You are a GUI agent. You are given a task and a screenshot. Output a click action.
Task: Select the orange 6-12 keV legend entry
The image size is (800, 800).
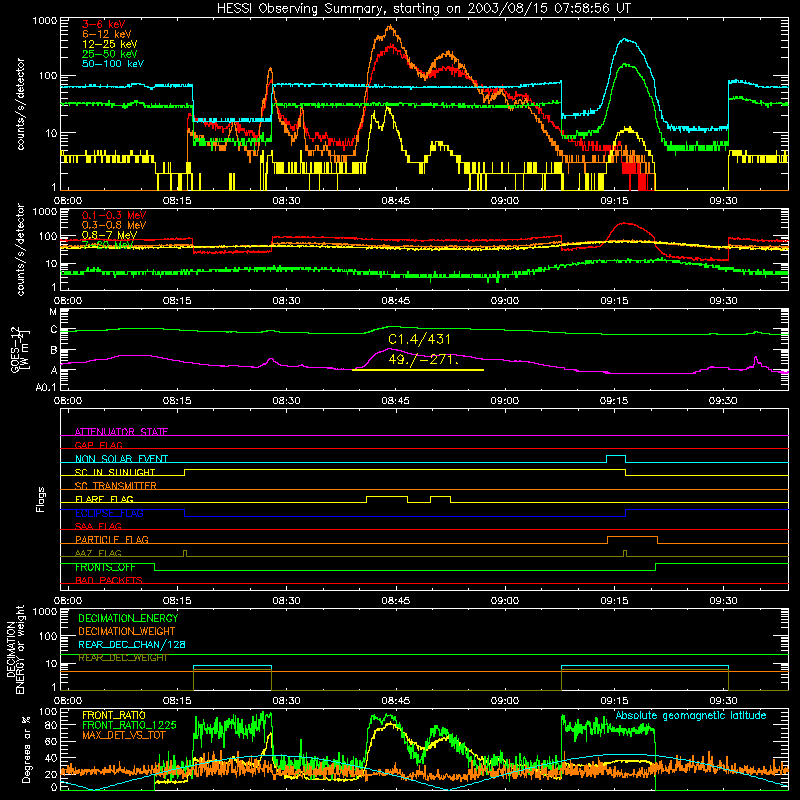[x=107, y=34]
